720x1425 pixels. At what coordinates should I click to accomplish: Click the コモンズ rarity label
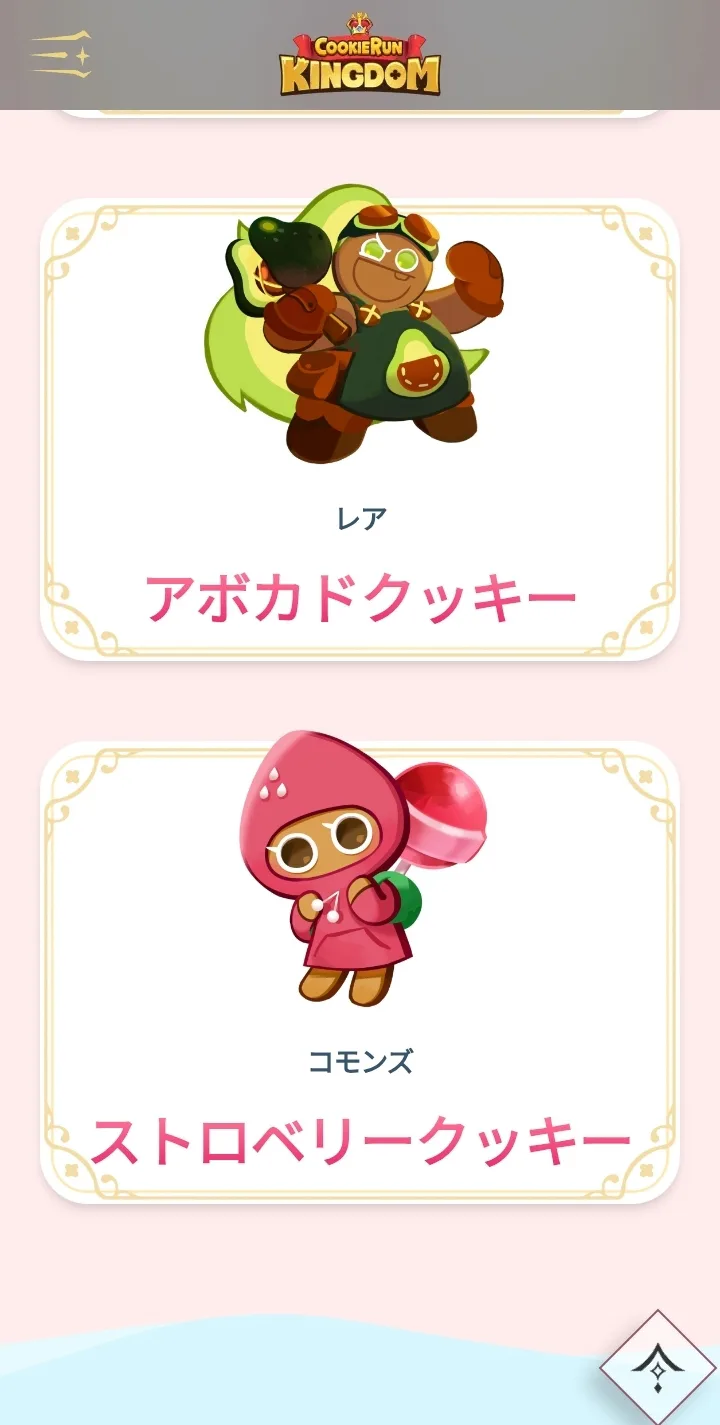[x=361, y=1061]
